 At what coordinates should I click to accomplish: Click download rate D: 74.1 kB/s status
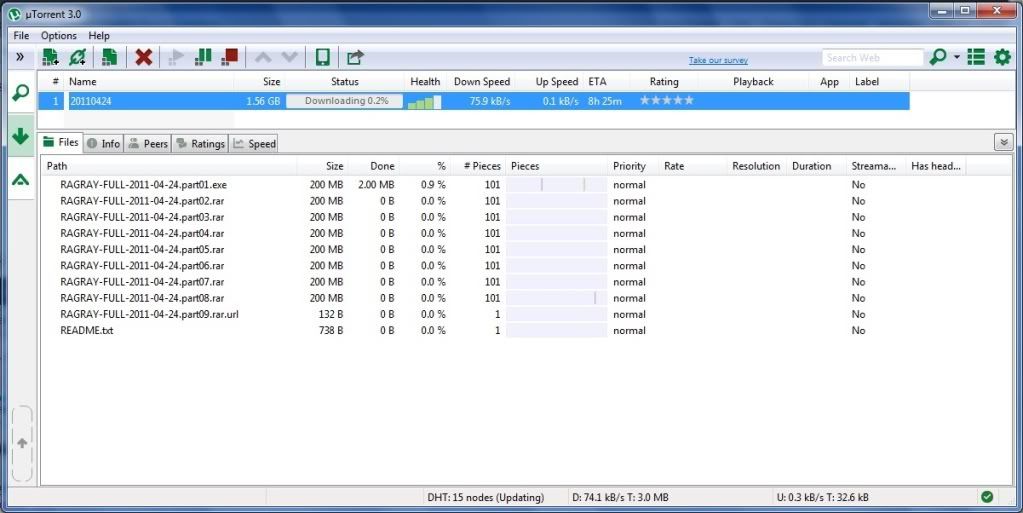click(620, 497)
